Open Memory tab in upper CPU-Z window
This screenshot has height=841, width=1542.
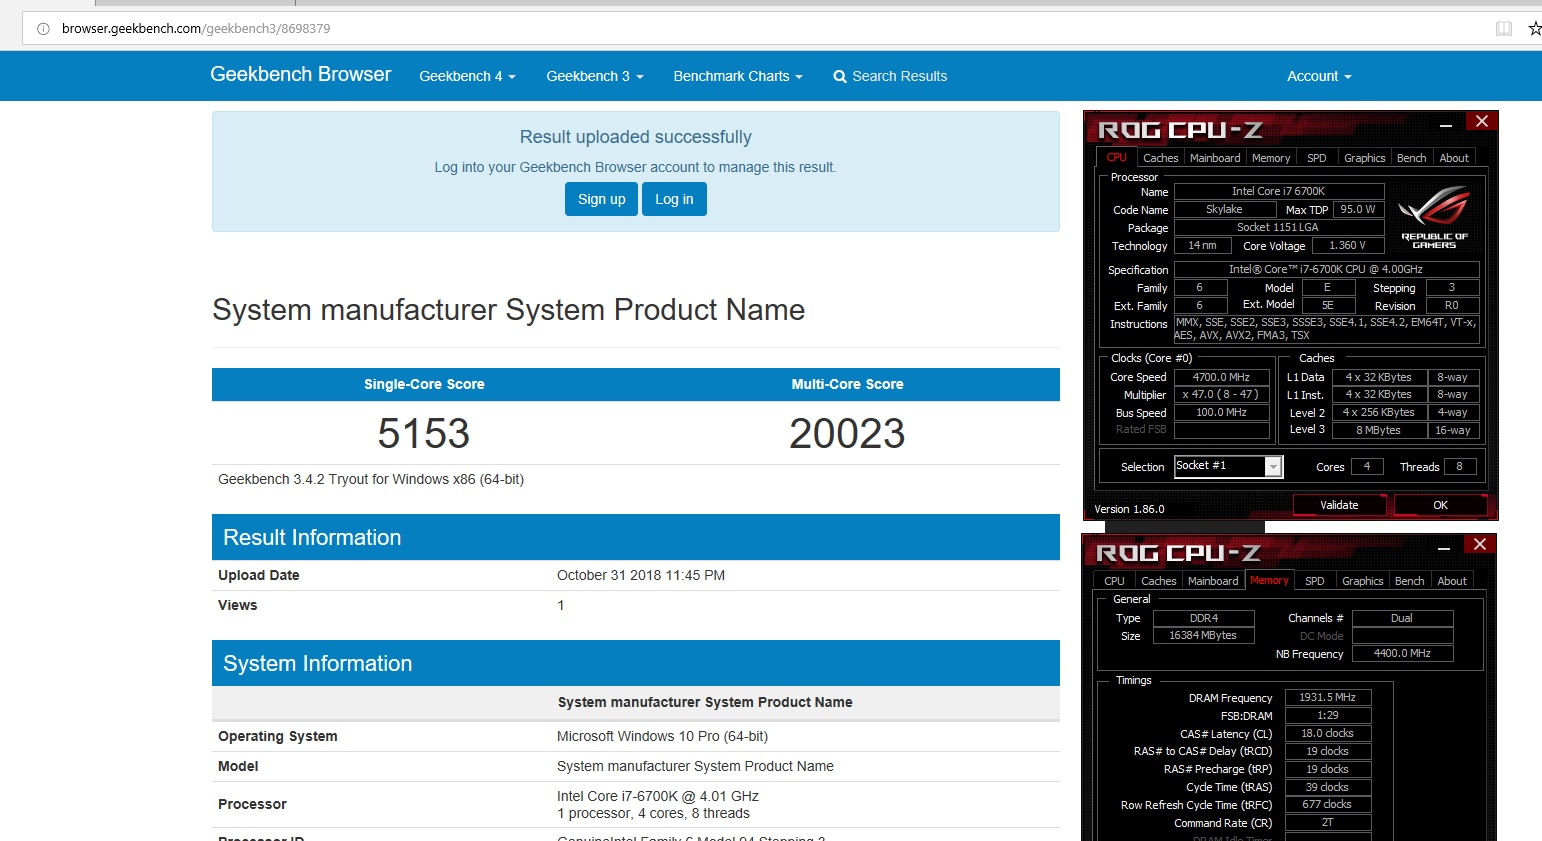pyautogui.click(x=1271, y=158)
